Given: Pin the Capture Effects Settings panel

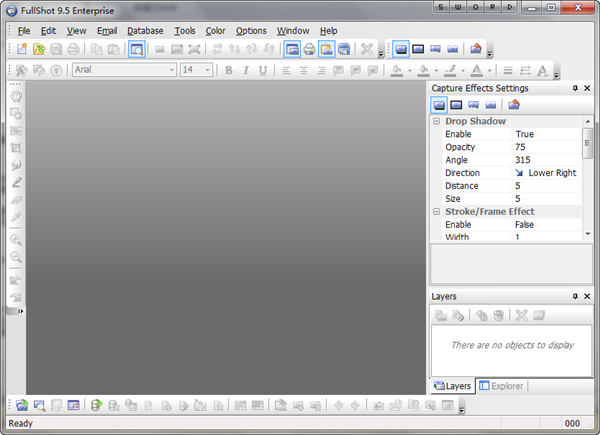Looking at the screenshot, I should pos(575,88).
